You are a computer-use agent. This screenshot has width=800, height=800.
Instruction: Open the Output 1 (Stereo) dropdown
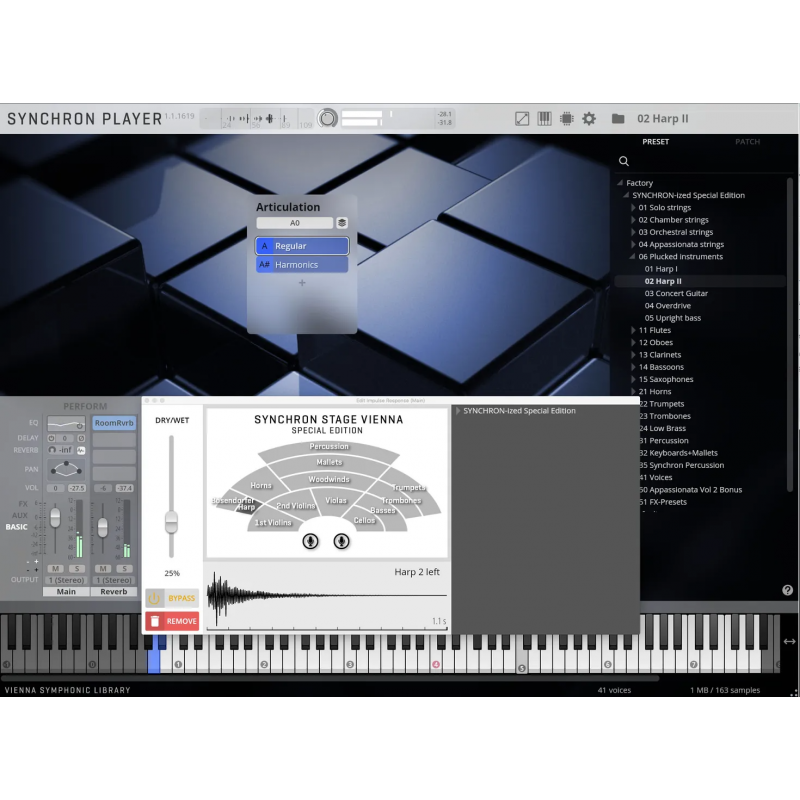(65, 580)
